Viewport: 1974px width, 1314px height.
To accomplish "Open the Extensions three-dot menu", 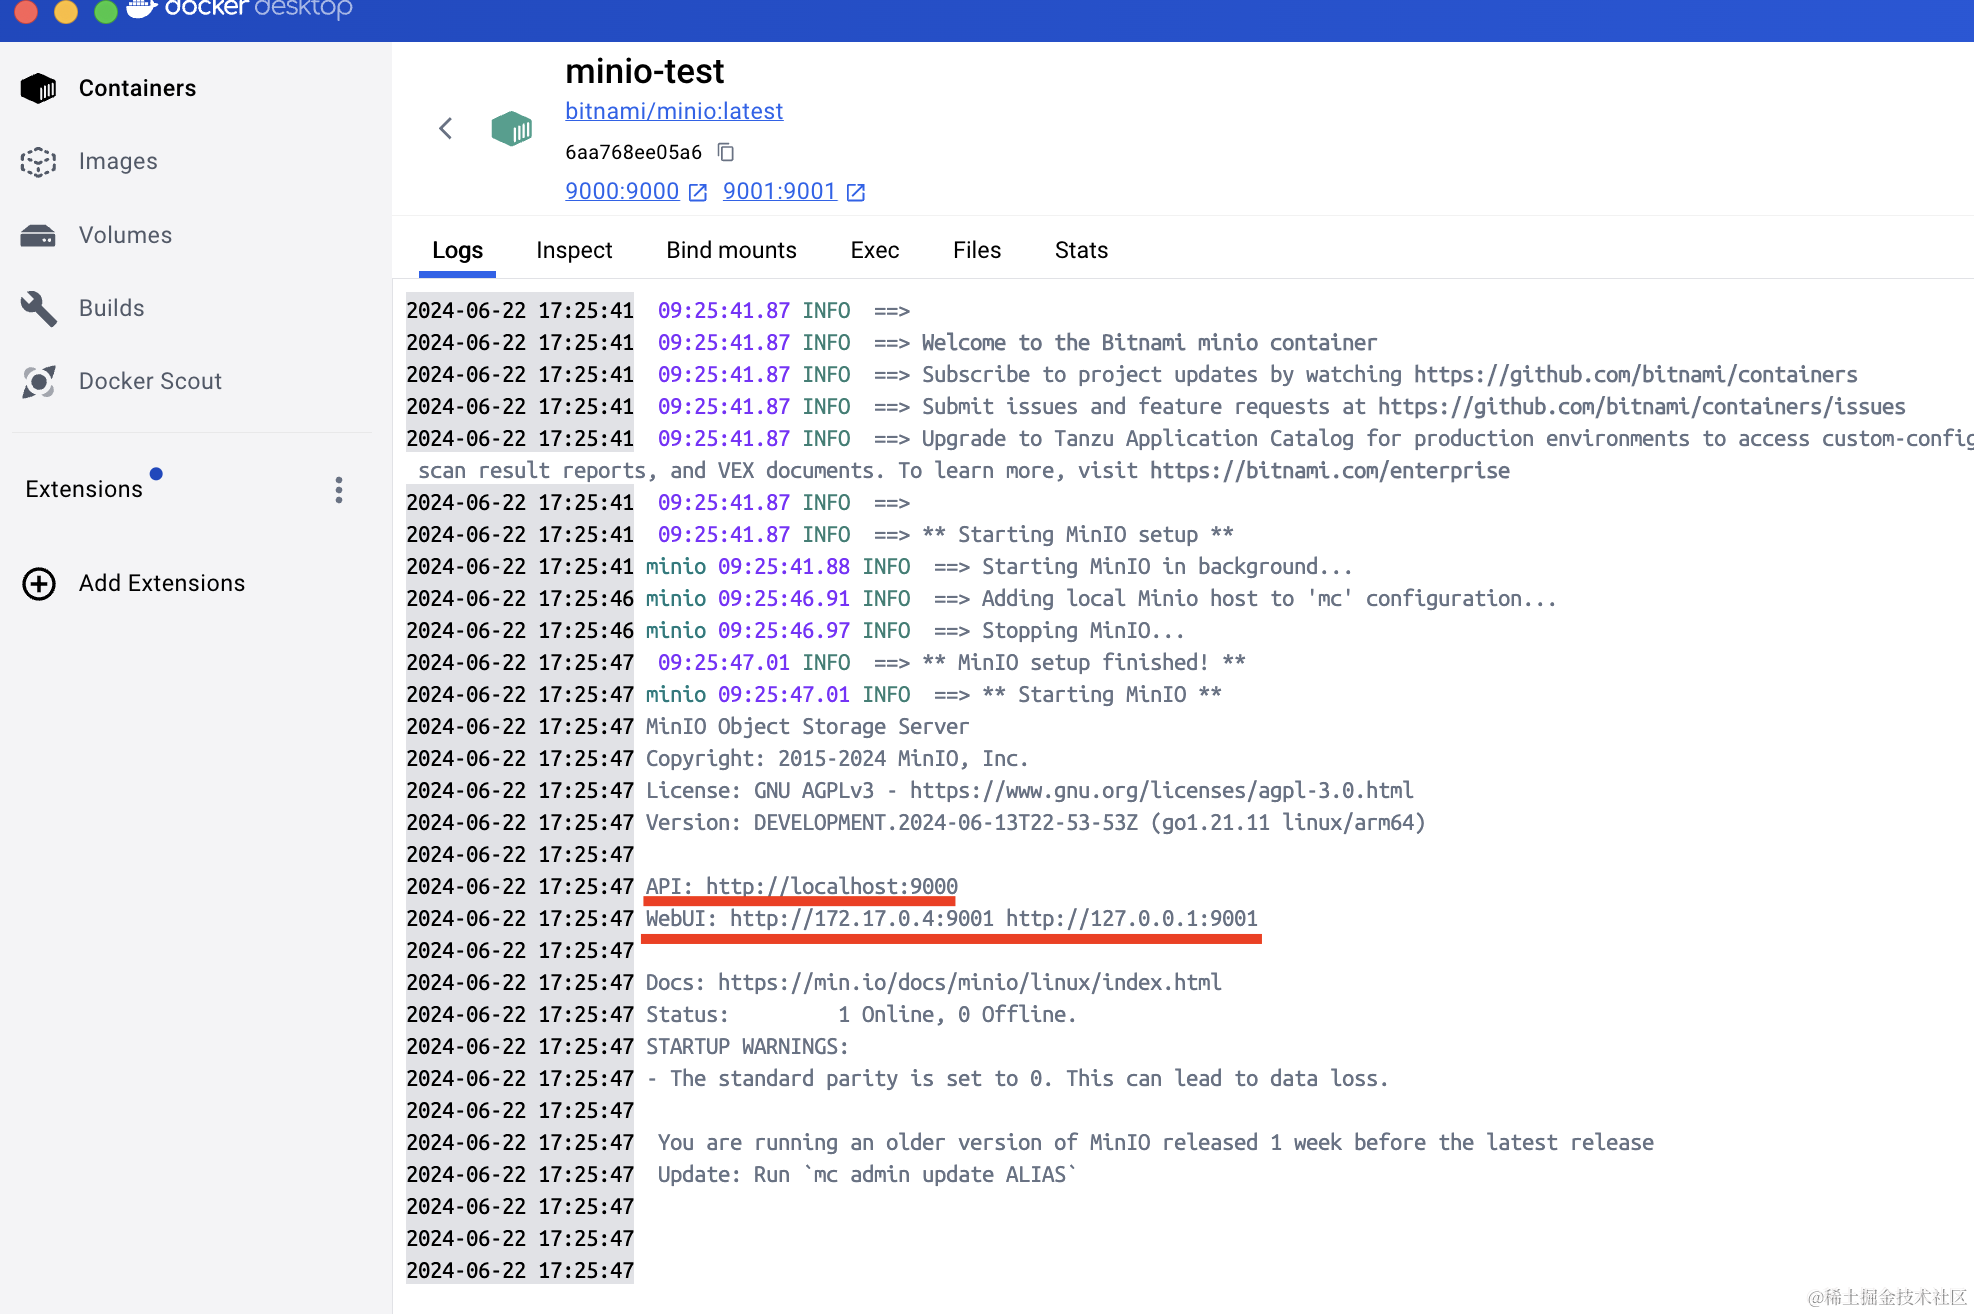I will 339,489.
